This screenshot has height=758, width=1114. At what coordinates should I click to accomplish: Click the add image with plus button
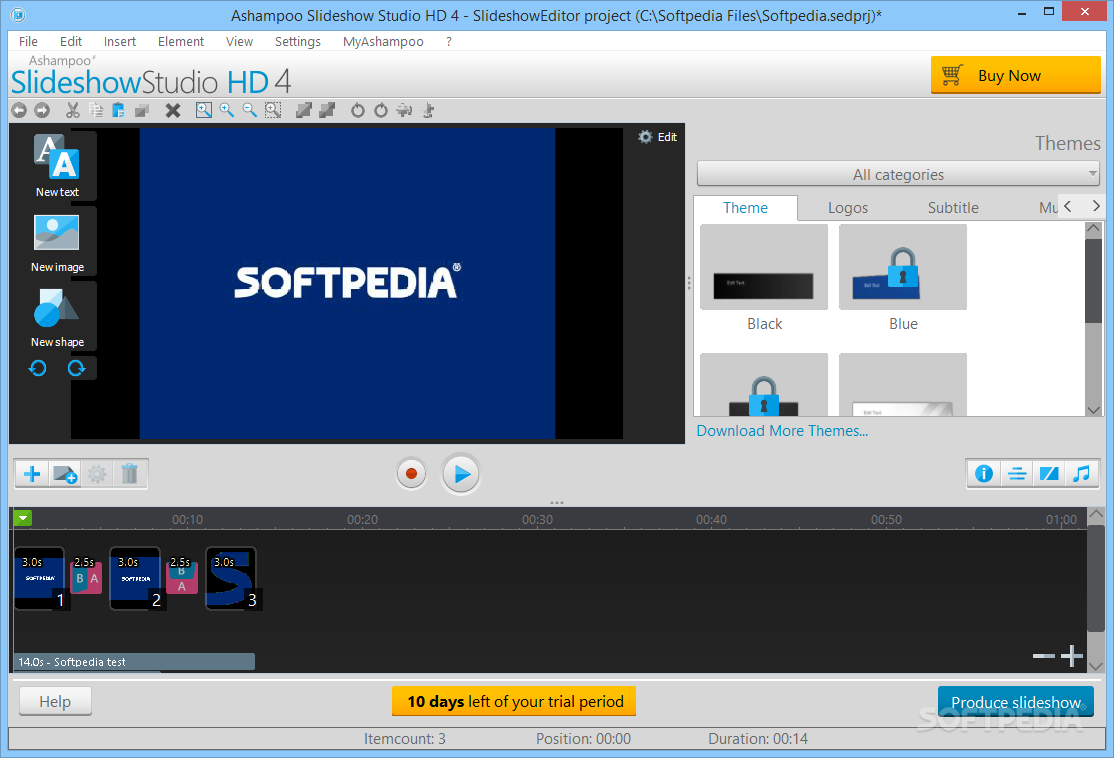coord(65,474)
